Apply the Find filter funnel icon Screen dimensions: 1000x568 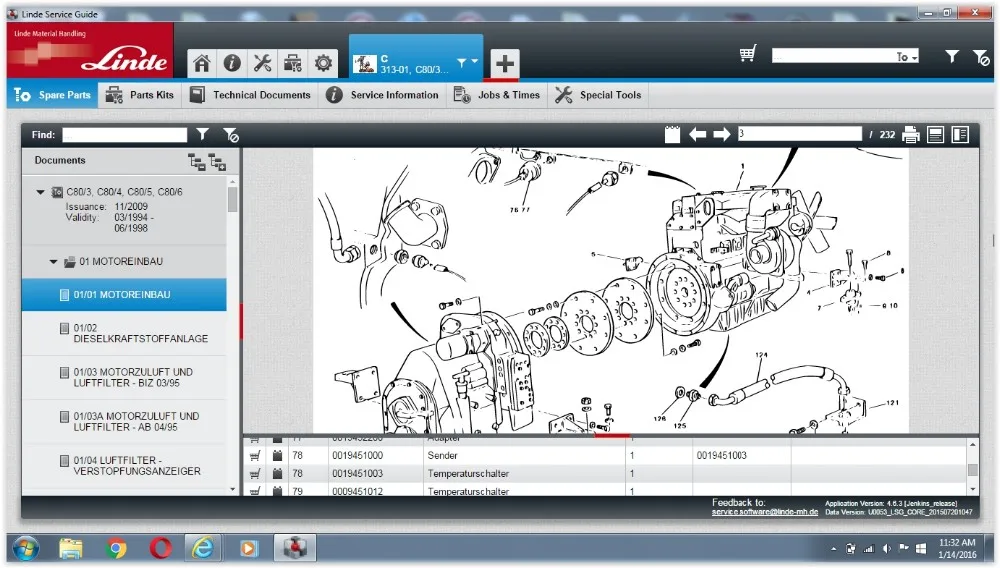coord(202,134)
